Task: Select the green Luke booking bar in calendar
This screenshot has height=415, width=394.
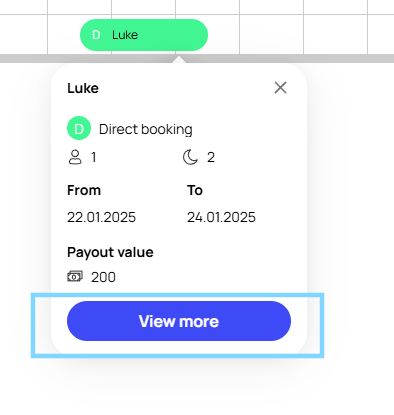Action: pyautogui.click(x=144, y=35)
